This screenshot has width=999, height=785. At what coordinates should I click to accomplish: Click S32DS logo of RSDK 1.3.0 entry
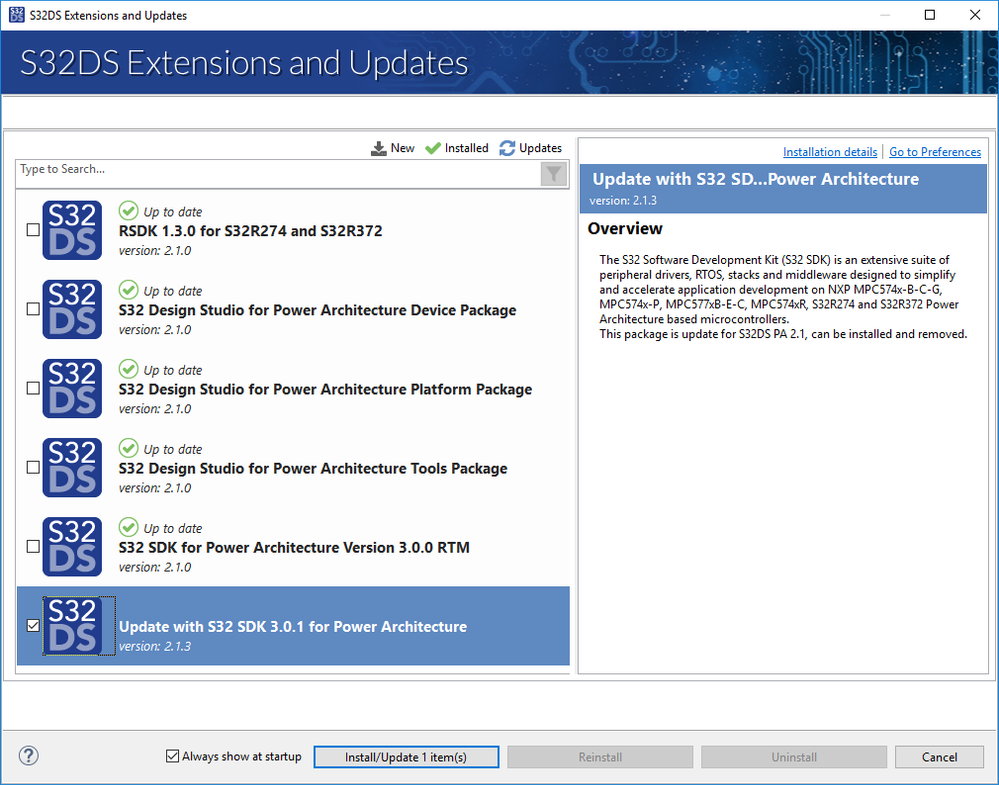(72, 230)
